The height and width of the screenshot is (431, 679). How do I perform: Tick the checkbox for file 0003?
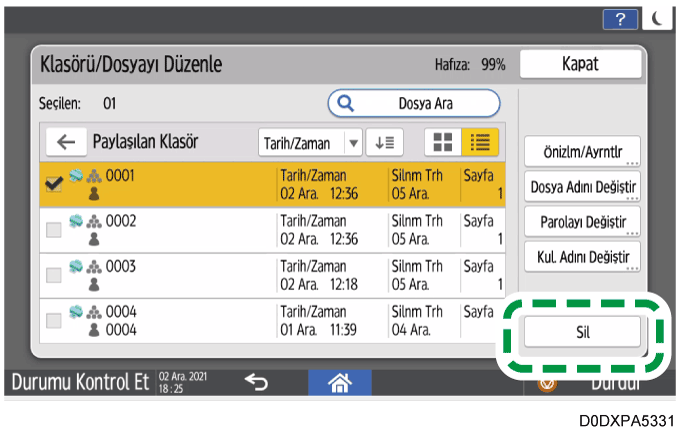pos(53,276)
